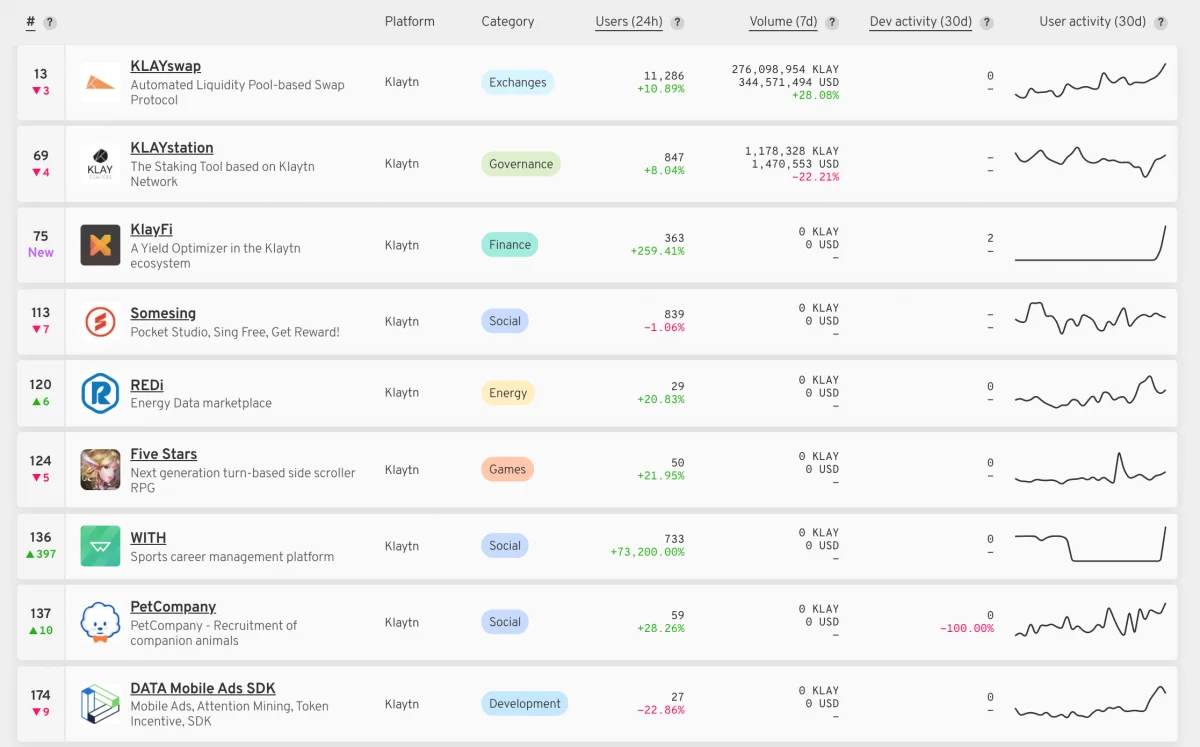1200x747 pixels.
Task: Click help icon beside Dev activity (30d)
Action: coord(987,22)
